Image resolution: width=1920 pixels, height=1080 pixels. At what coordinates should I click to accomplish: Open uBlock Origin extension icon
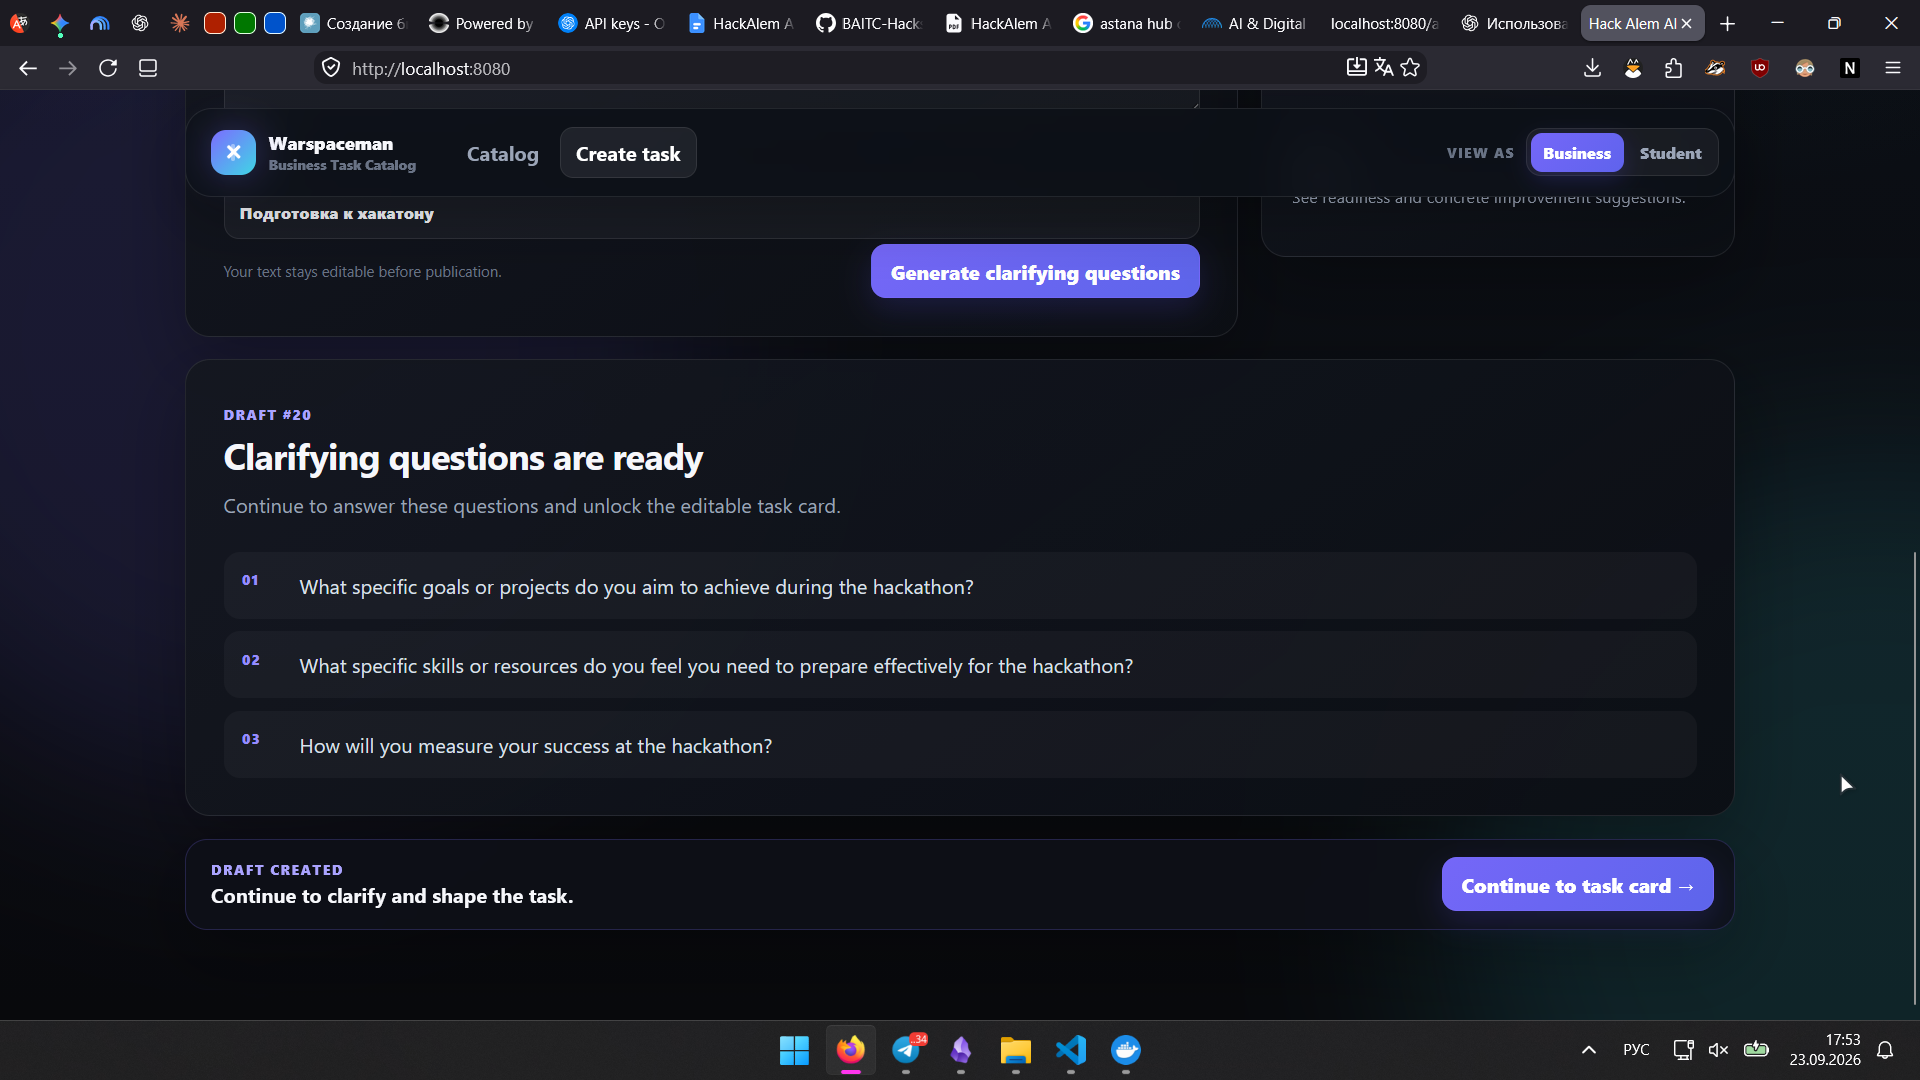coord(1760,68)
